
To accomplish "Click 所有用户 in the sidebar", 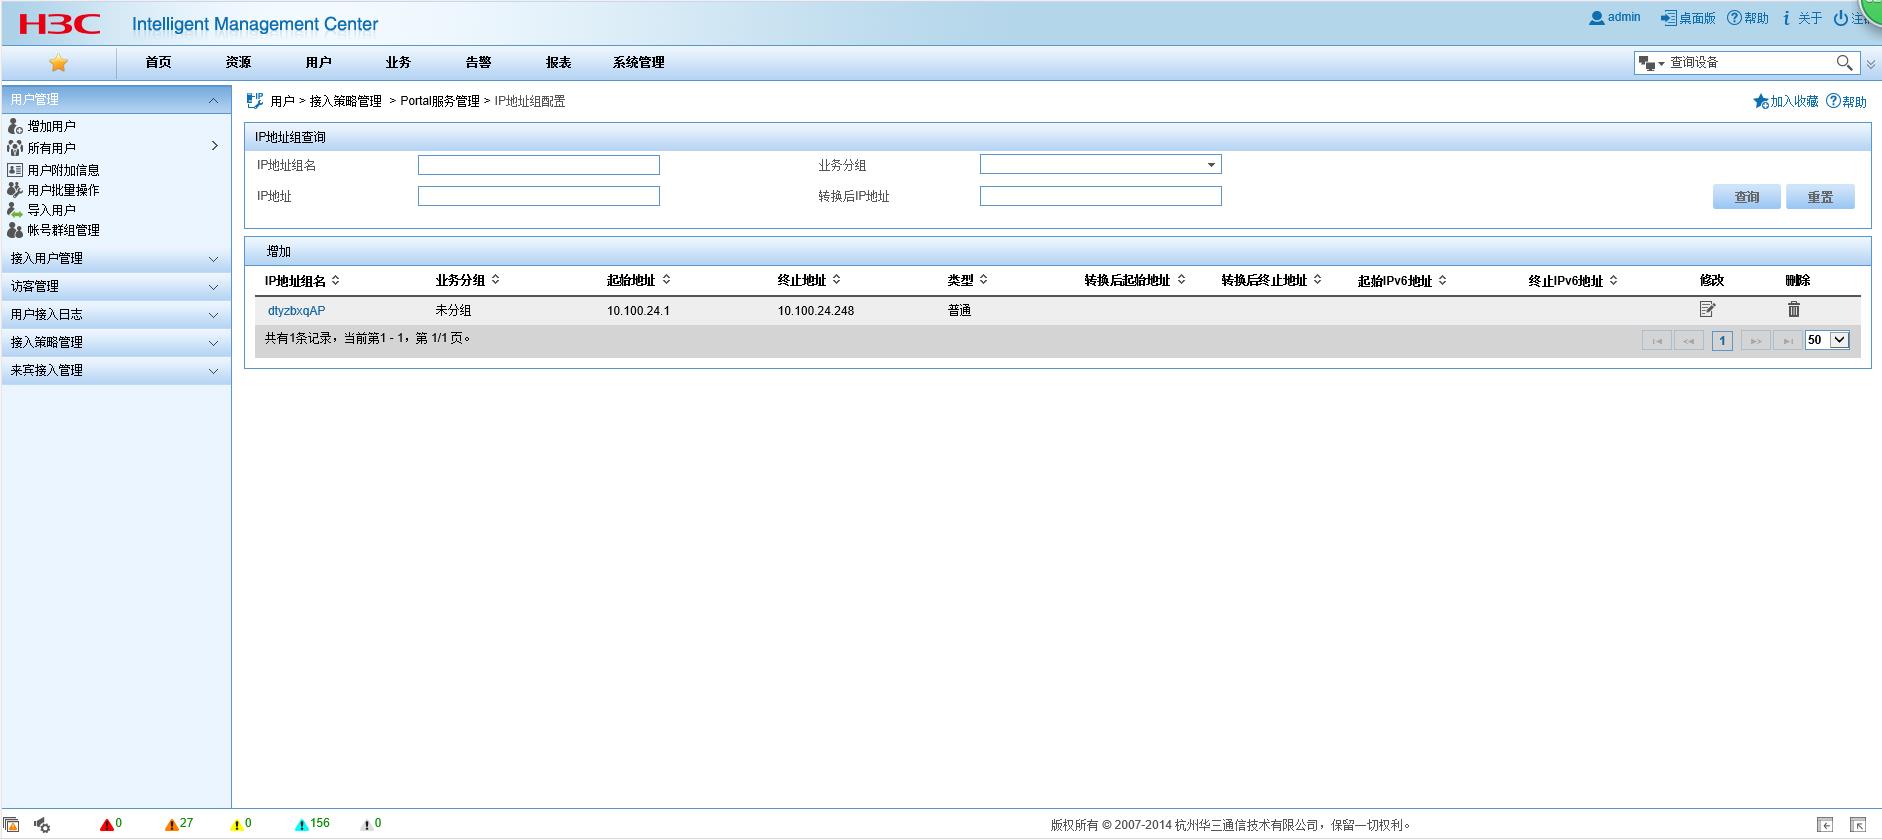I will tap(51, 147).
